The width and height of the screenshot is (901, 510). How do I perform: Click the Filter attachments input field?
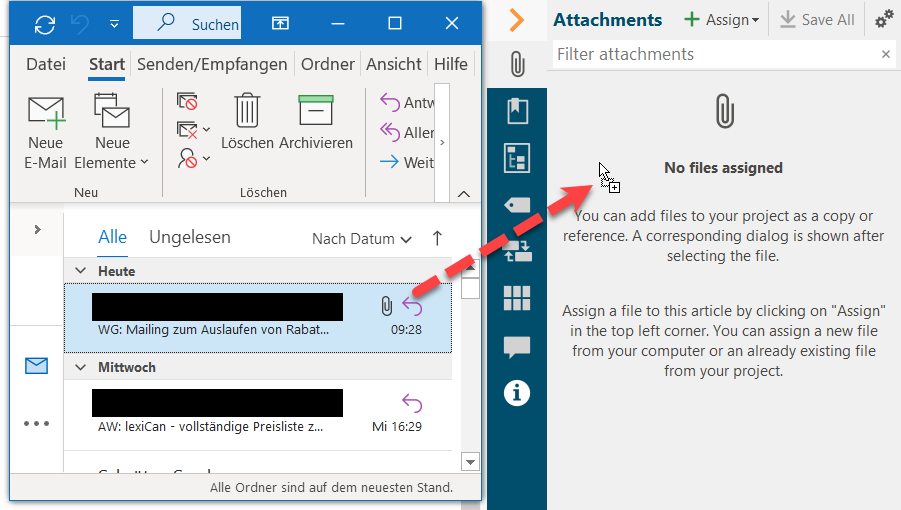click(714, 54)
